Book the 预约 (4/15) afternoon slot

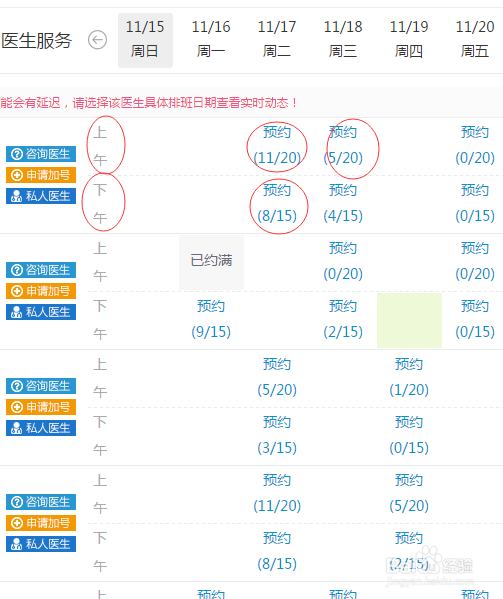click(x=343, y=203)
